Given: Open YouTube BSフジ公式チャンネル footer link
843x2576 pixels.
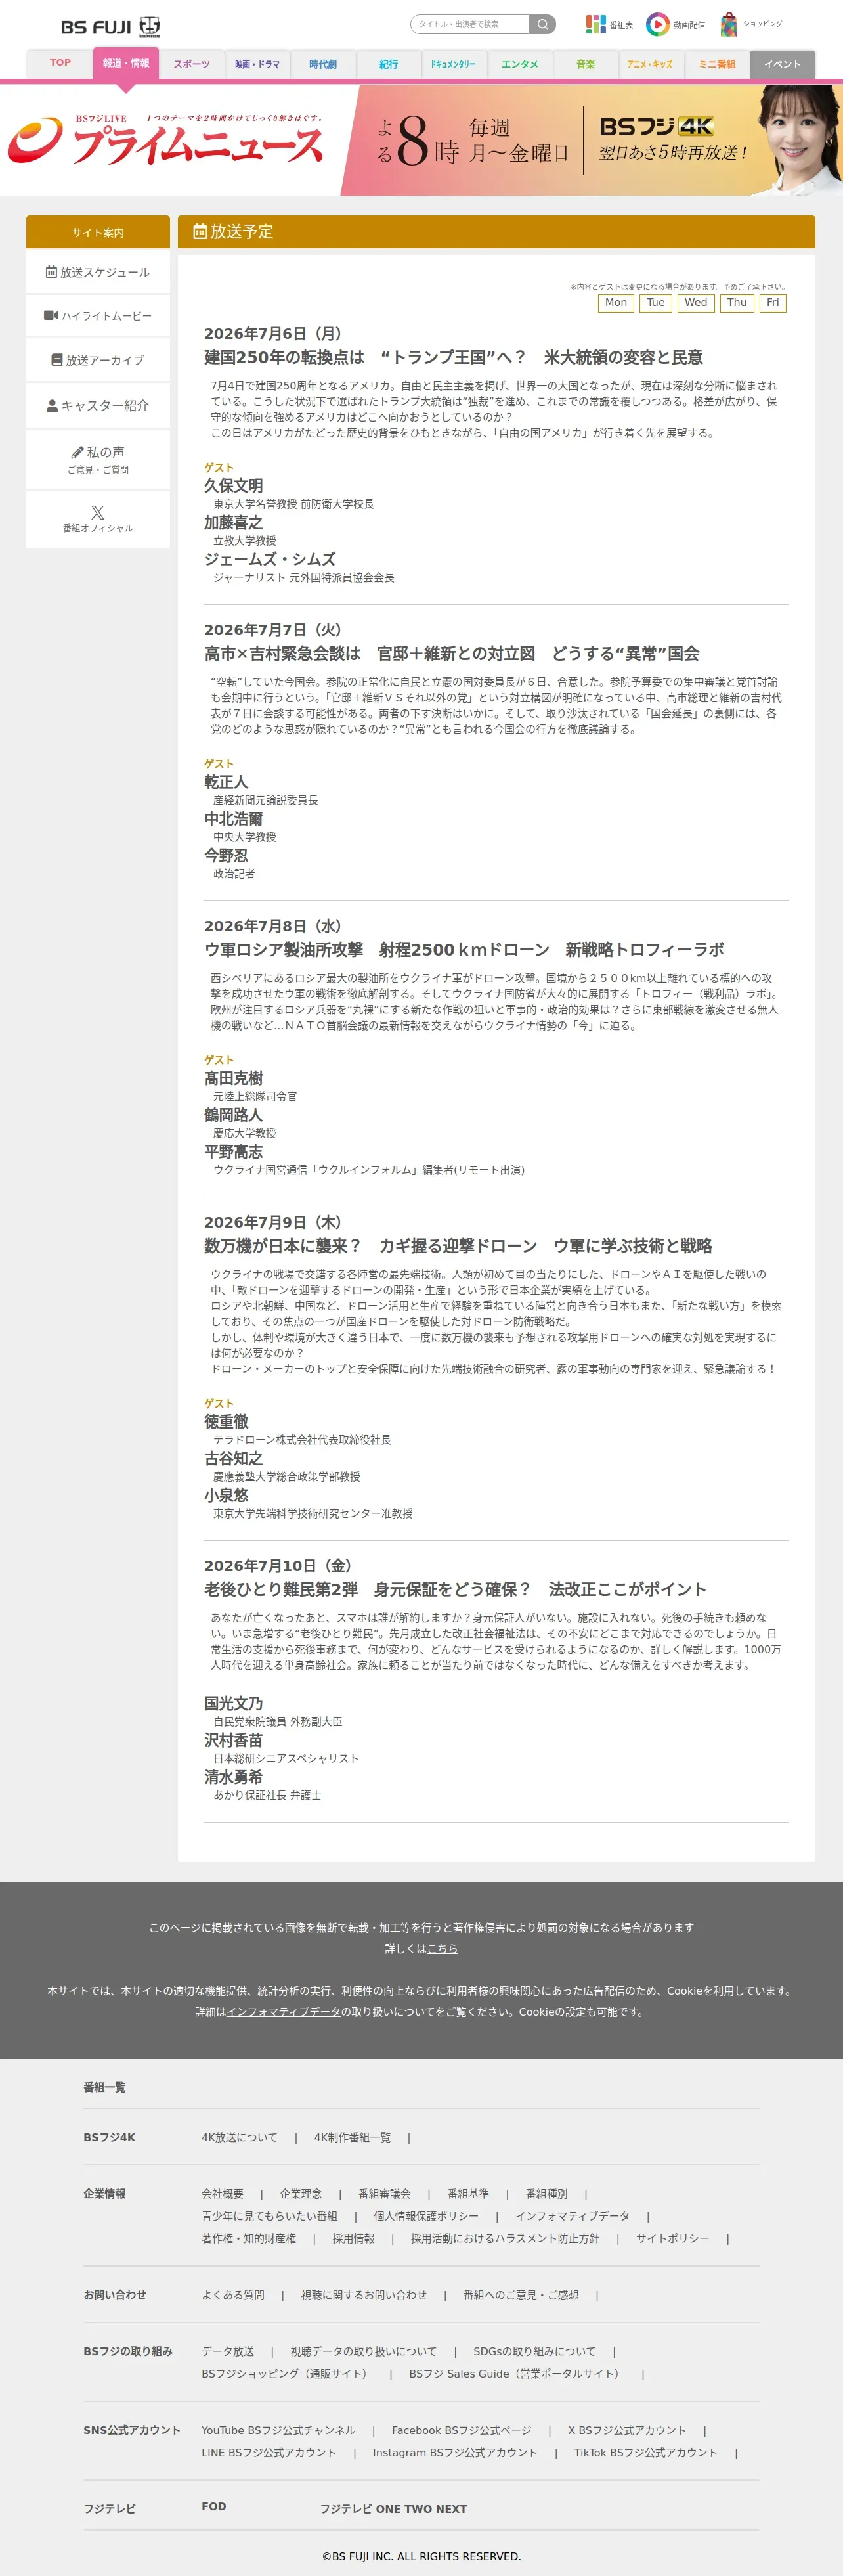Looking at the screenshot, I should (278, 2430).
